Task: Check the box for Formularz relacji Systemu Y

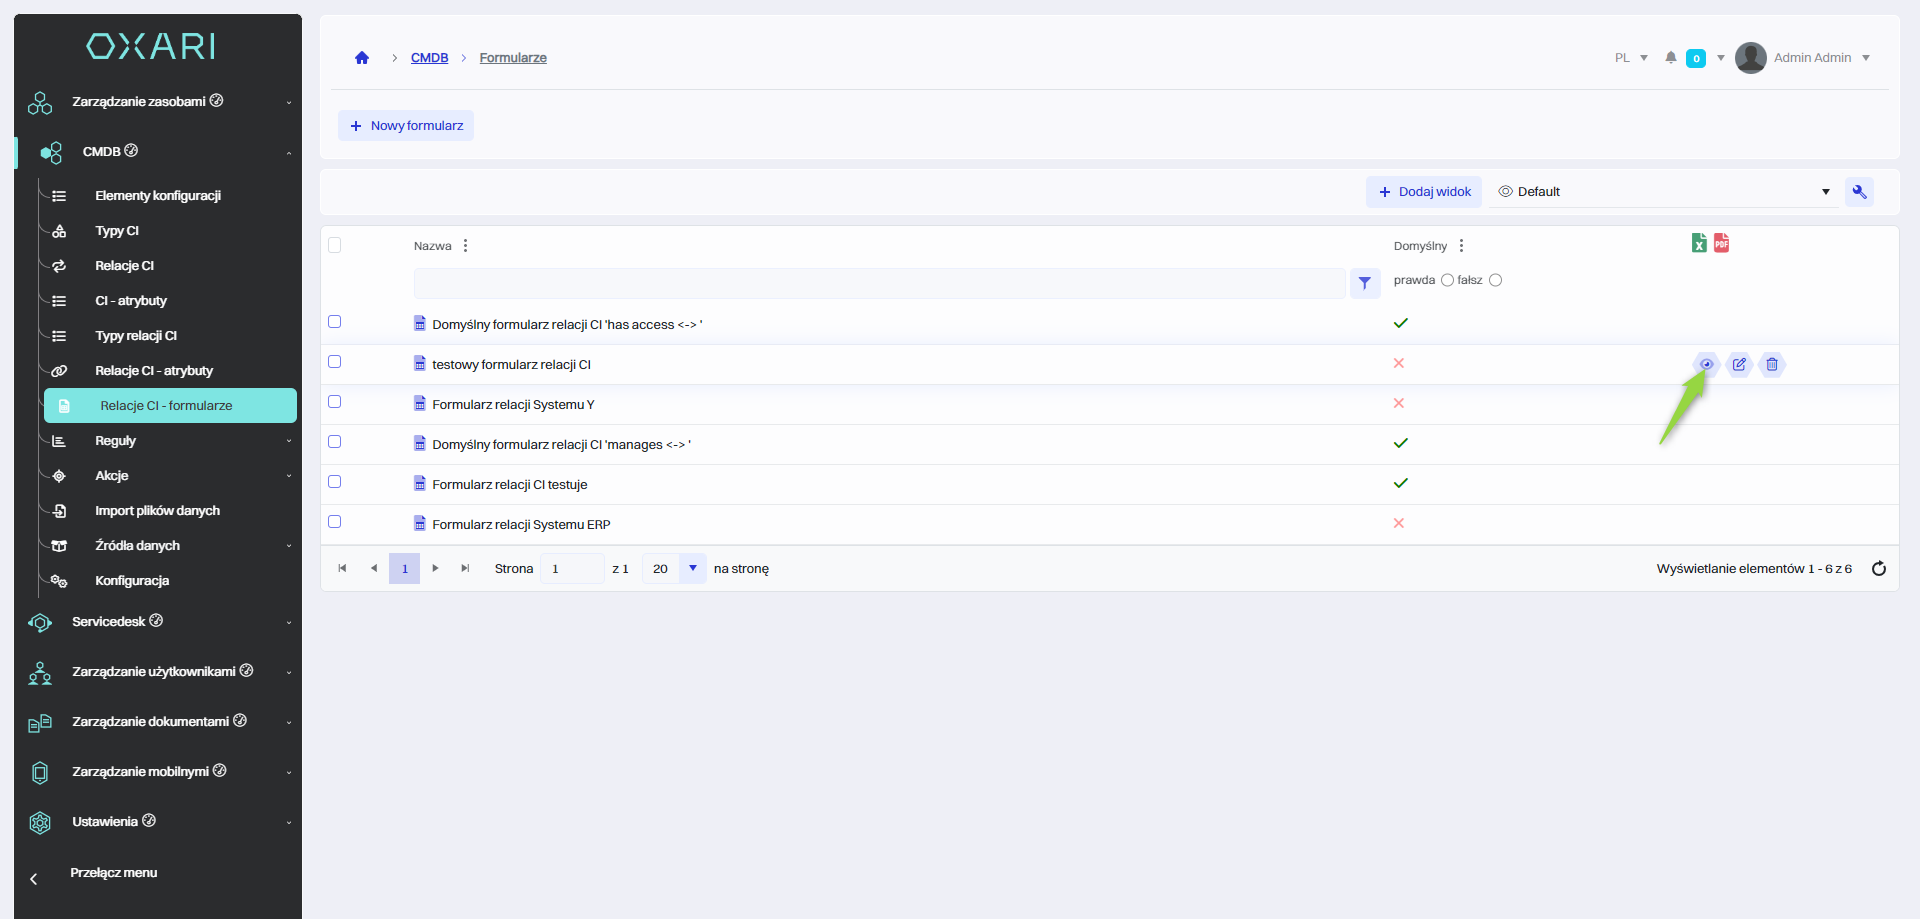Action: (x=335, y=402)
